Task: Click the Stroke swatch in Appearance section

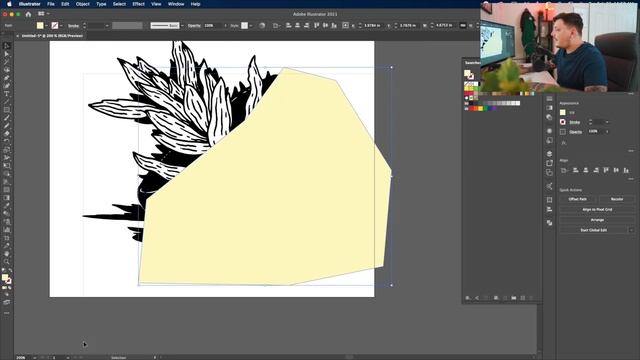Action: coord(563,122)
